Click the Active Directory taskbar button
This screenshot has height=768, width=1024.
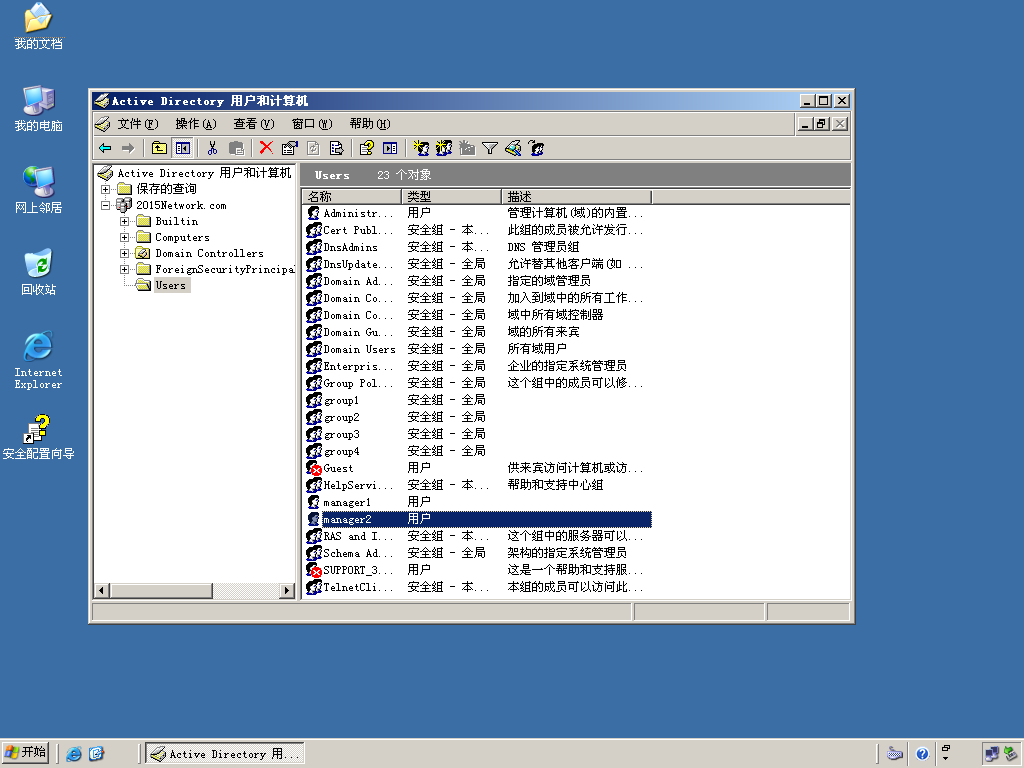[x=225, y=754]
